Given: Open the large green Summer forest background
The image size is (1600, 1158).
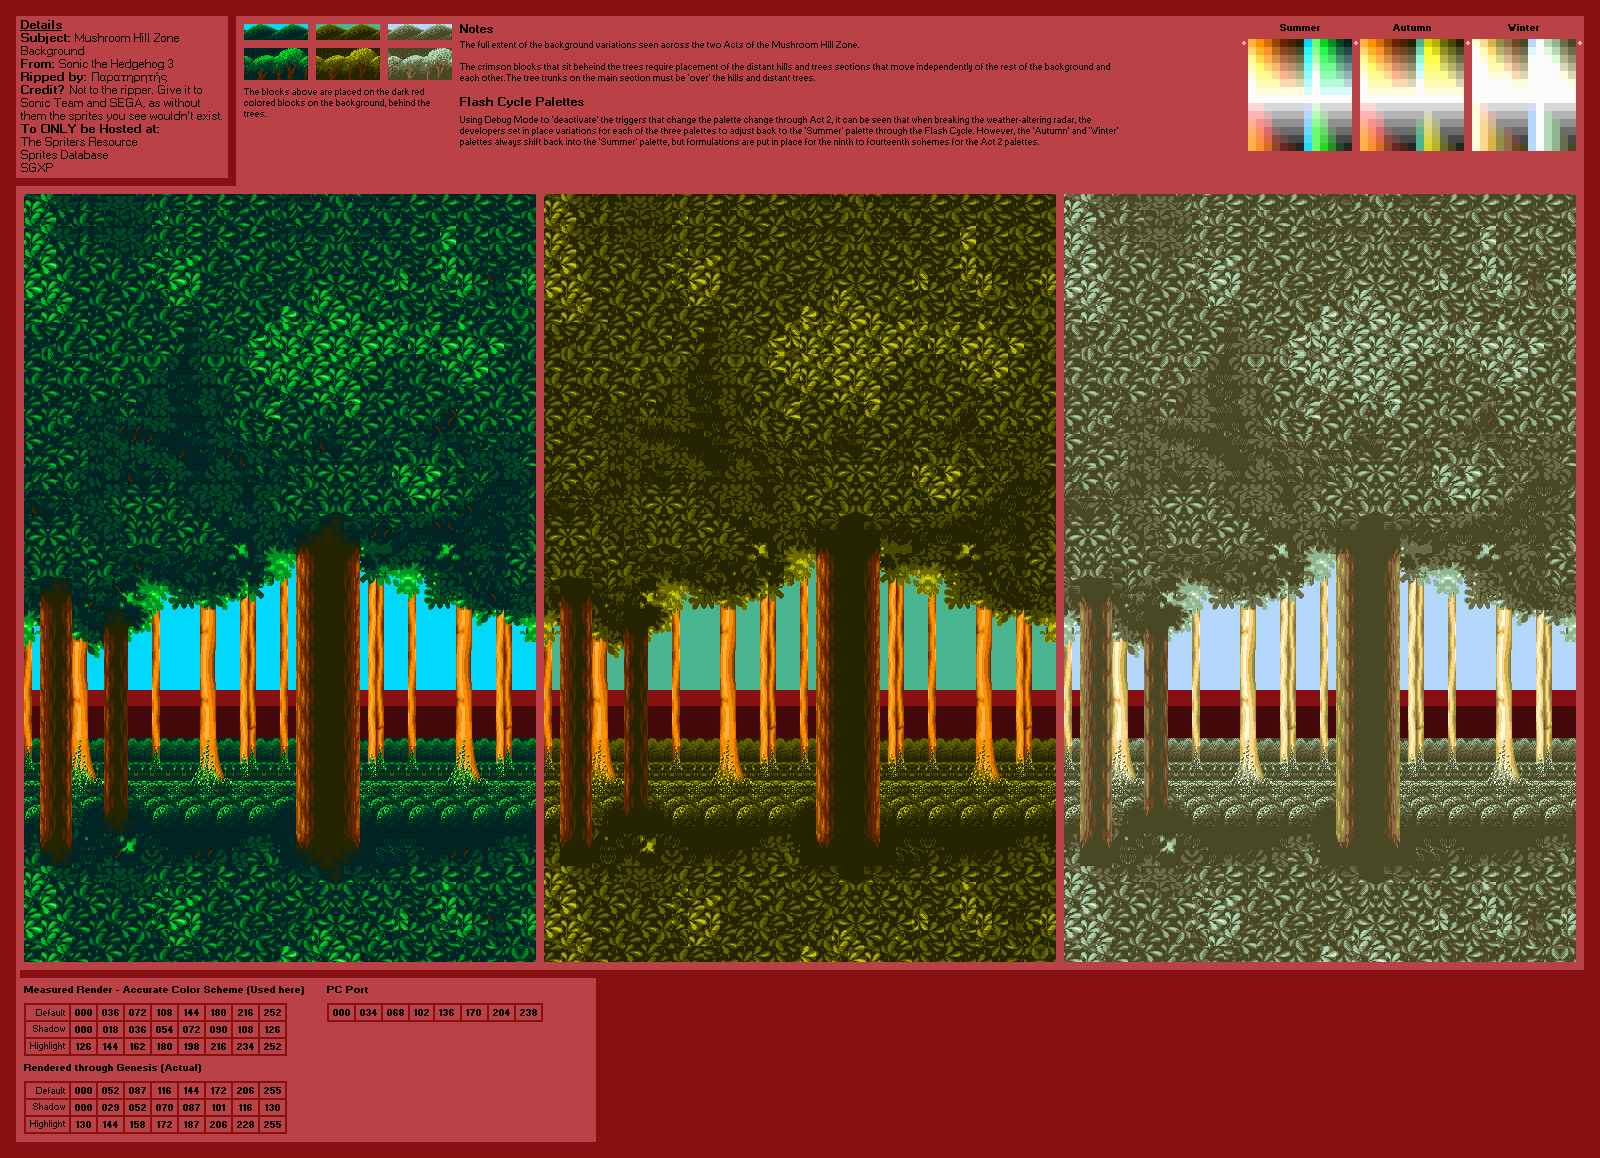Looking at the screenshot, I should pos(280,578).
